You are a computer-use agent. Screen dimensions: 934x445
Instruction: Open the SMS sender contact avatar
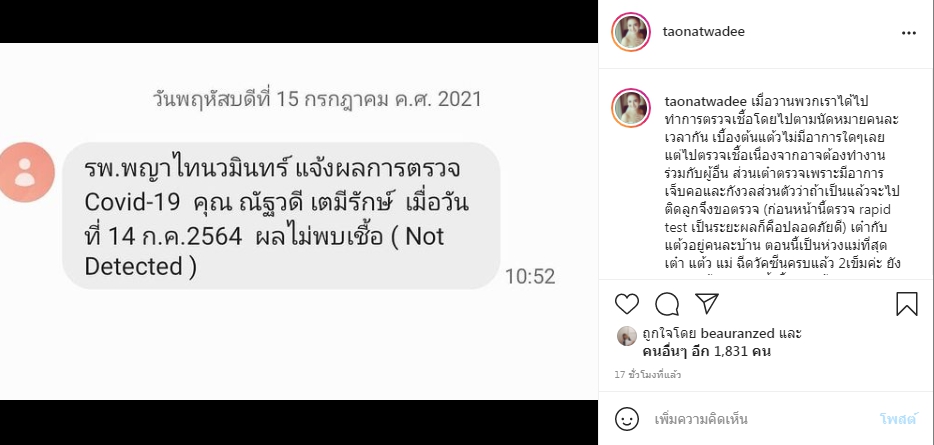[x=26, y=172]
